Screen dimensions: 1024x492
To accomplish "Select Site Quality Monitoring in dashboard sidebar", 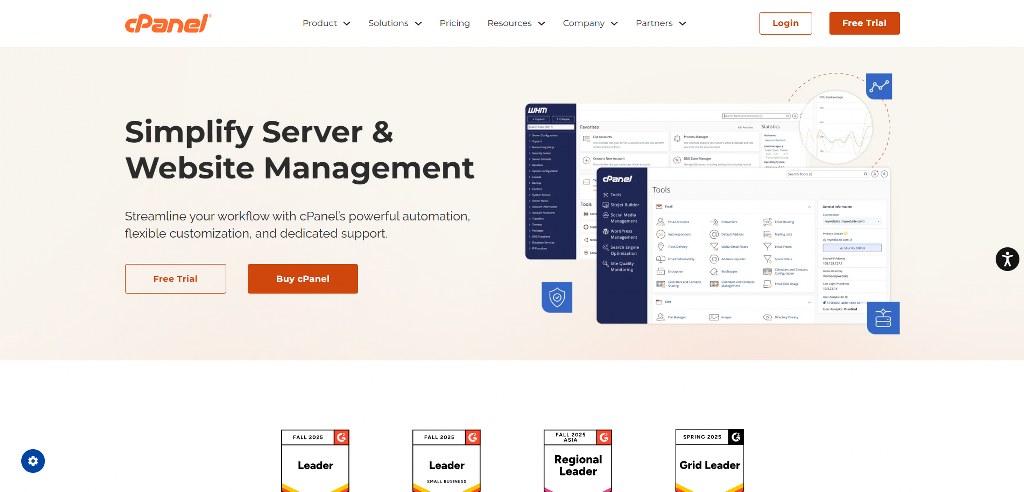I will (620, 267).
